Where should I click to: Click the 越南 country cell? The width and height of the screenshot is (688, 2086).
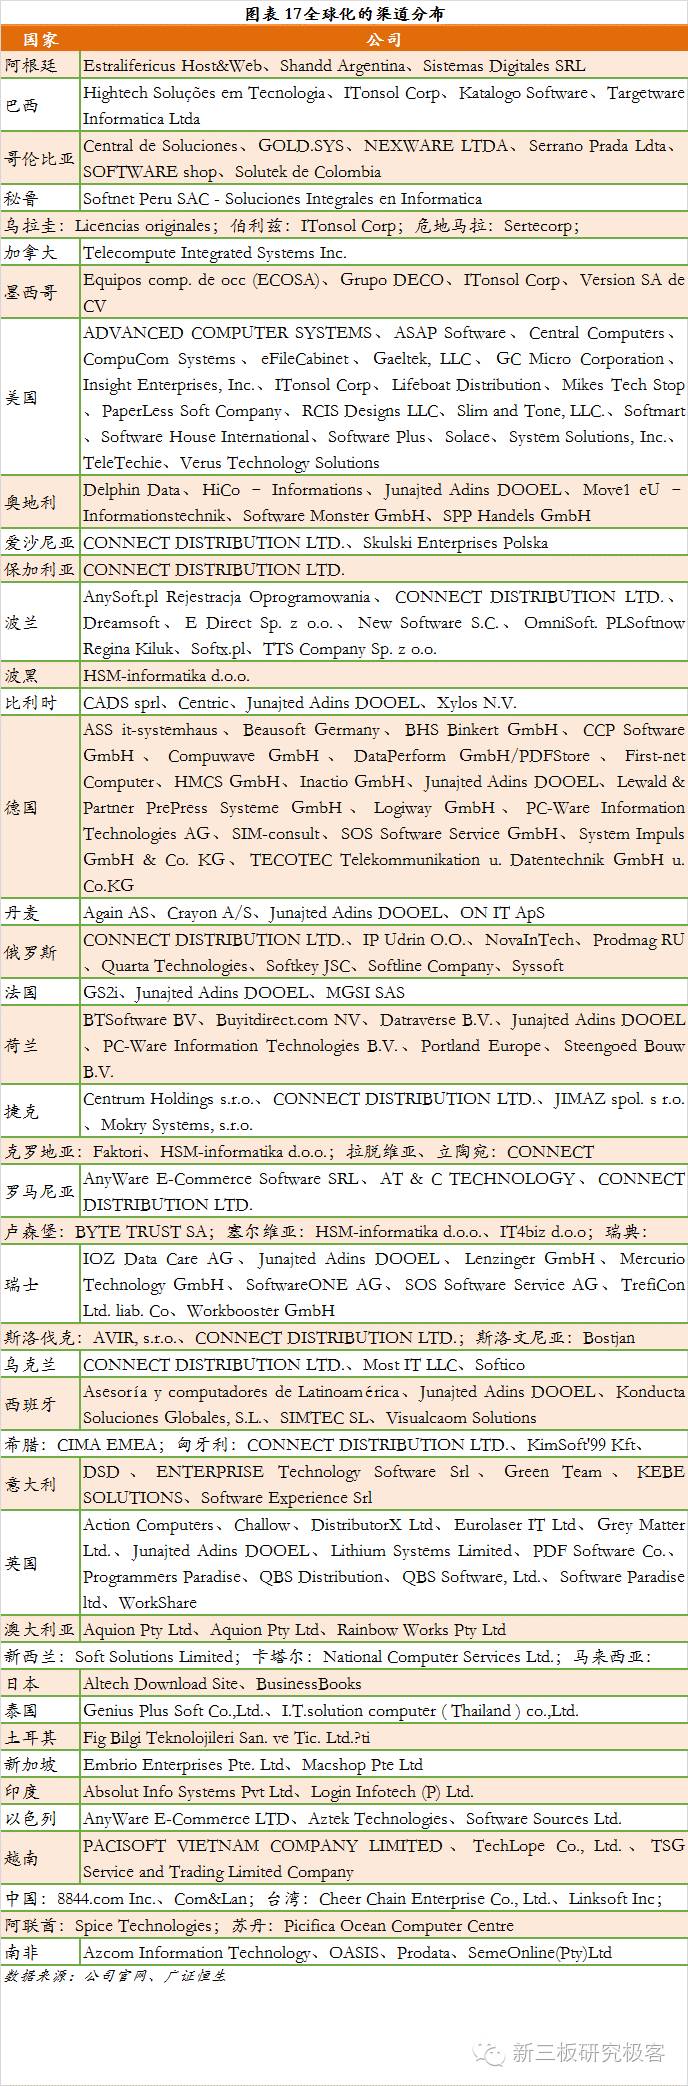(x=40, y=1858)
